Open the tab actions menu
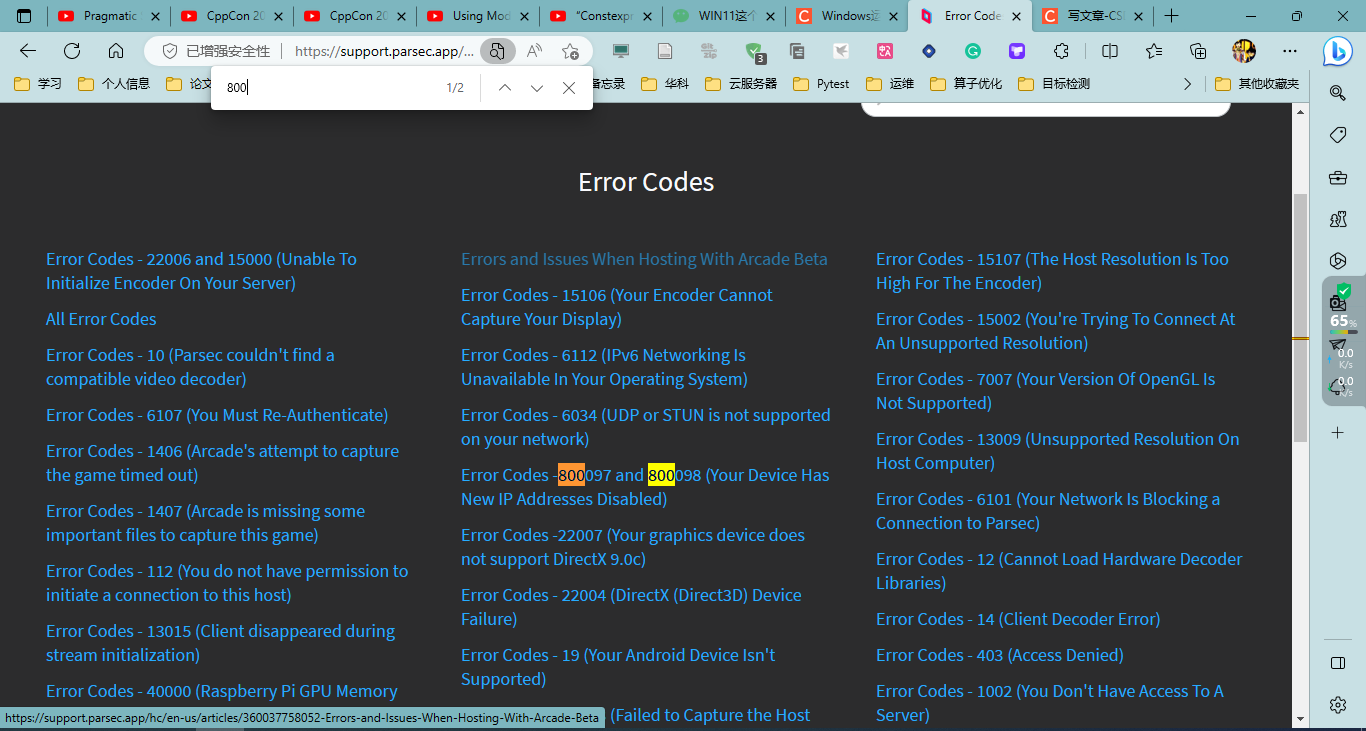Image resolution: width=1366 pixels, height=731 pixels. (x=24, y=16)
